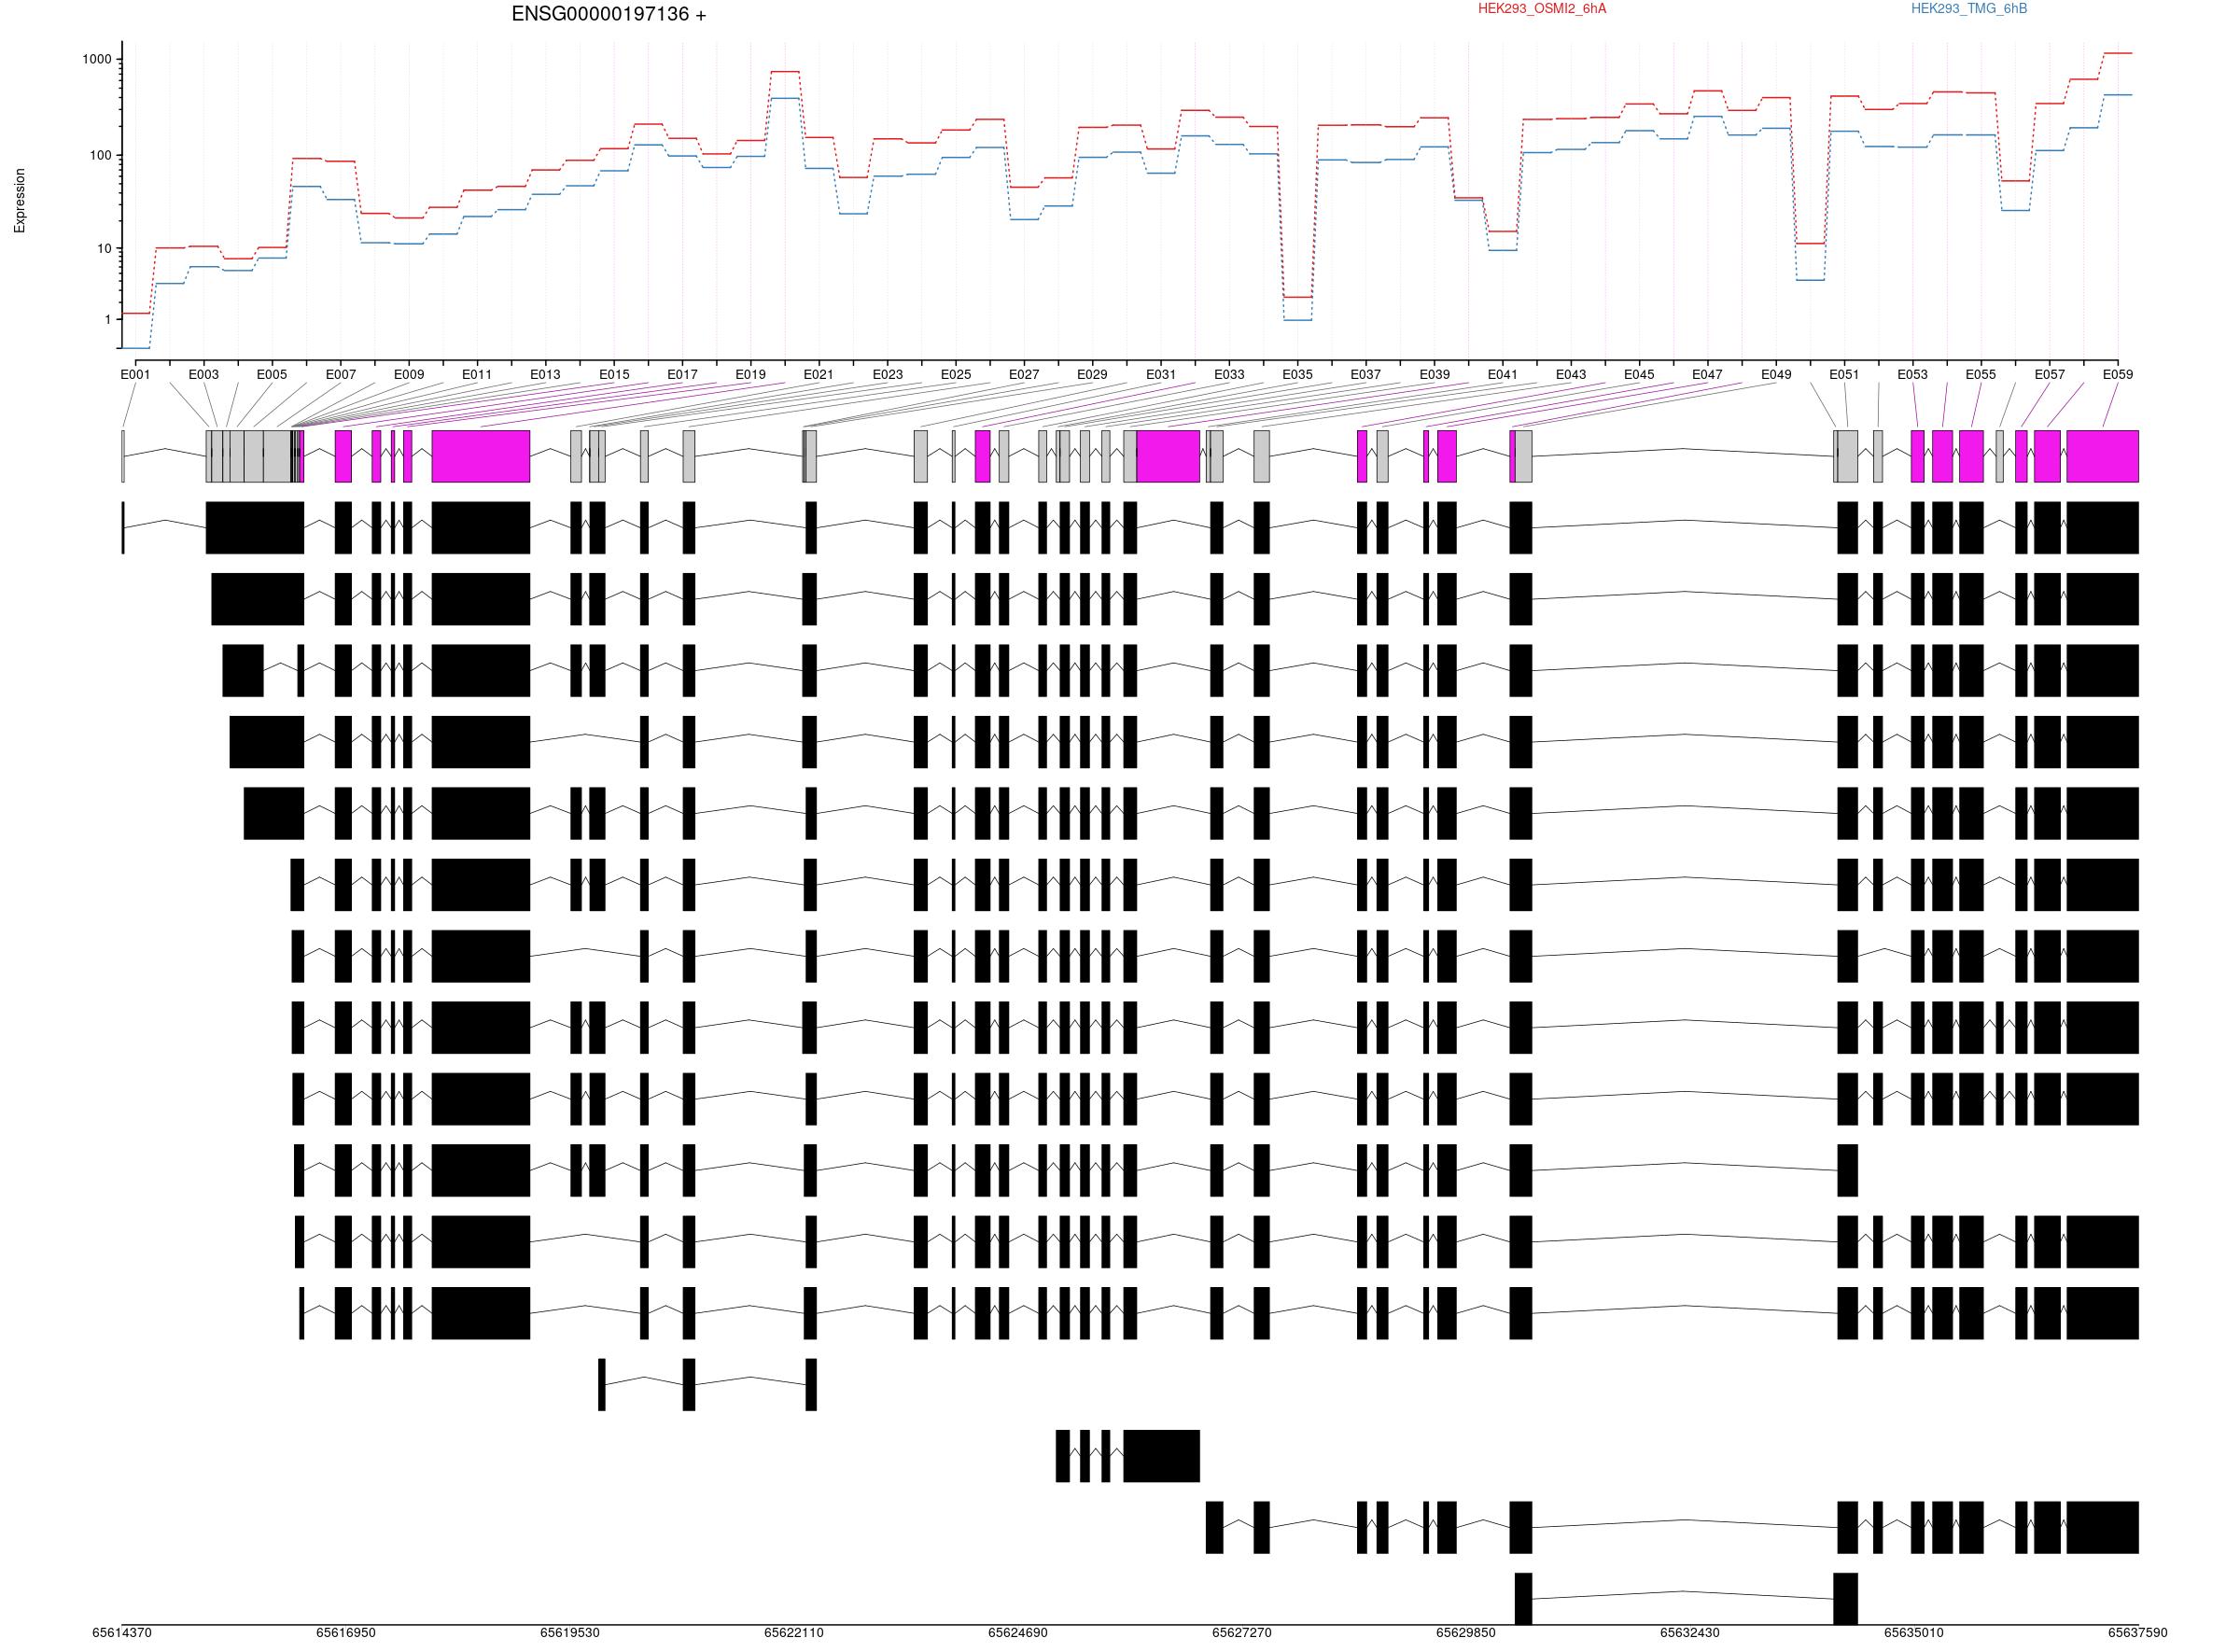The image size is (2240, 1652).
Task: Select the blue HEK293_TMG_6hB legend label
Action: point(1969,9)
